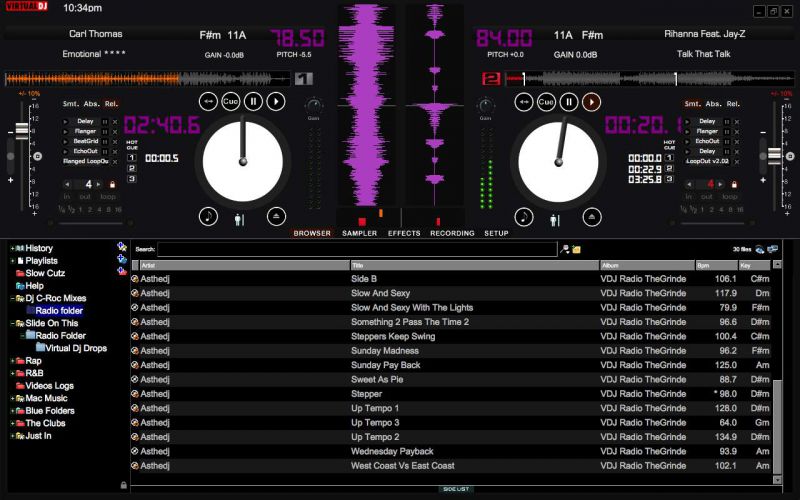Screen dimensions: 800x500
Task: Expand the Playlists tree node
Action: 12,261
